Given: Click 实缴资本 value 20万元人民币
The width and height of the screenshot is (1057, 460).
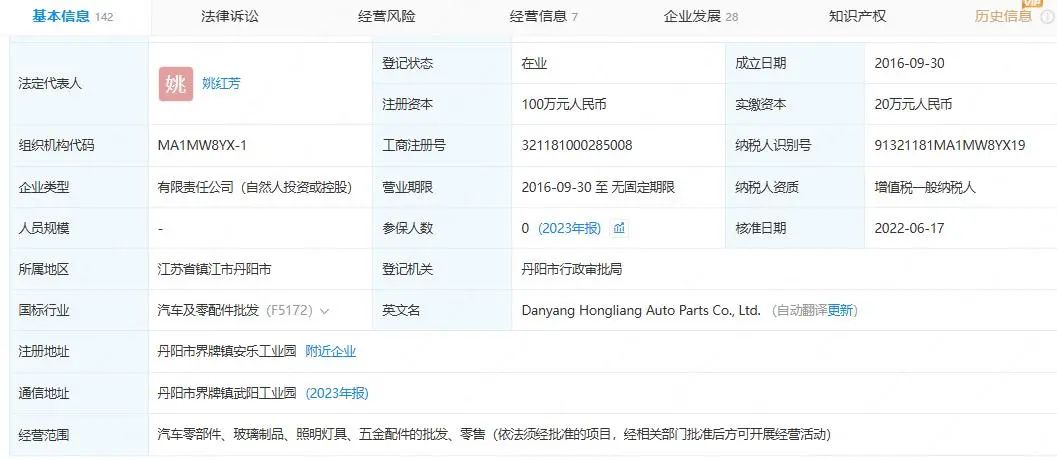Looking at the screenshot, I should pos(913,105).
